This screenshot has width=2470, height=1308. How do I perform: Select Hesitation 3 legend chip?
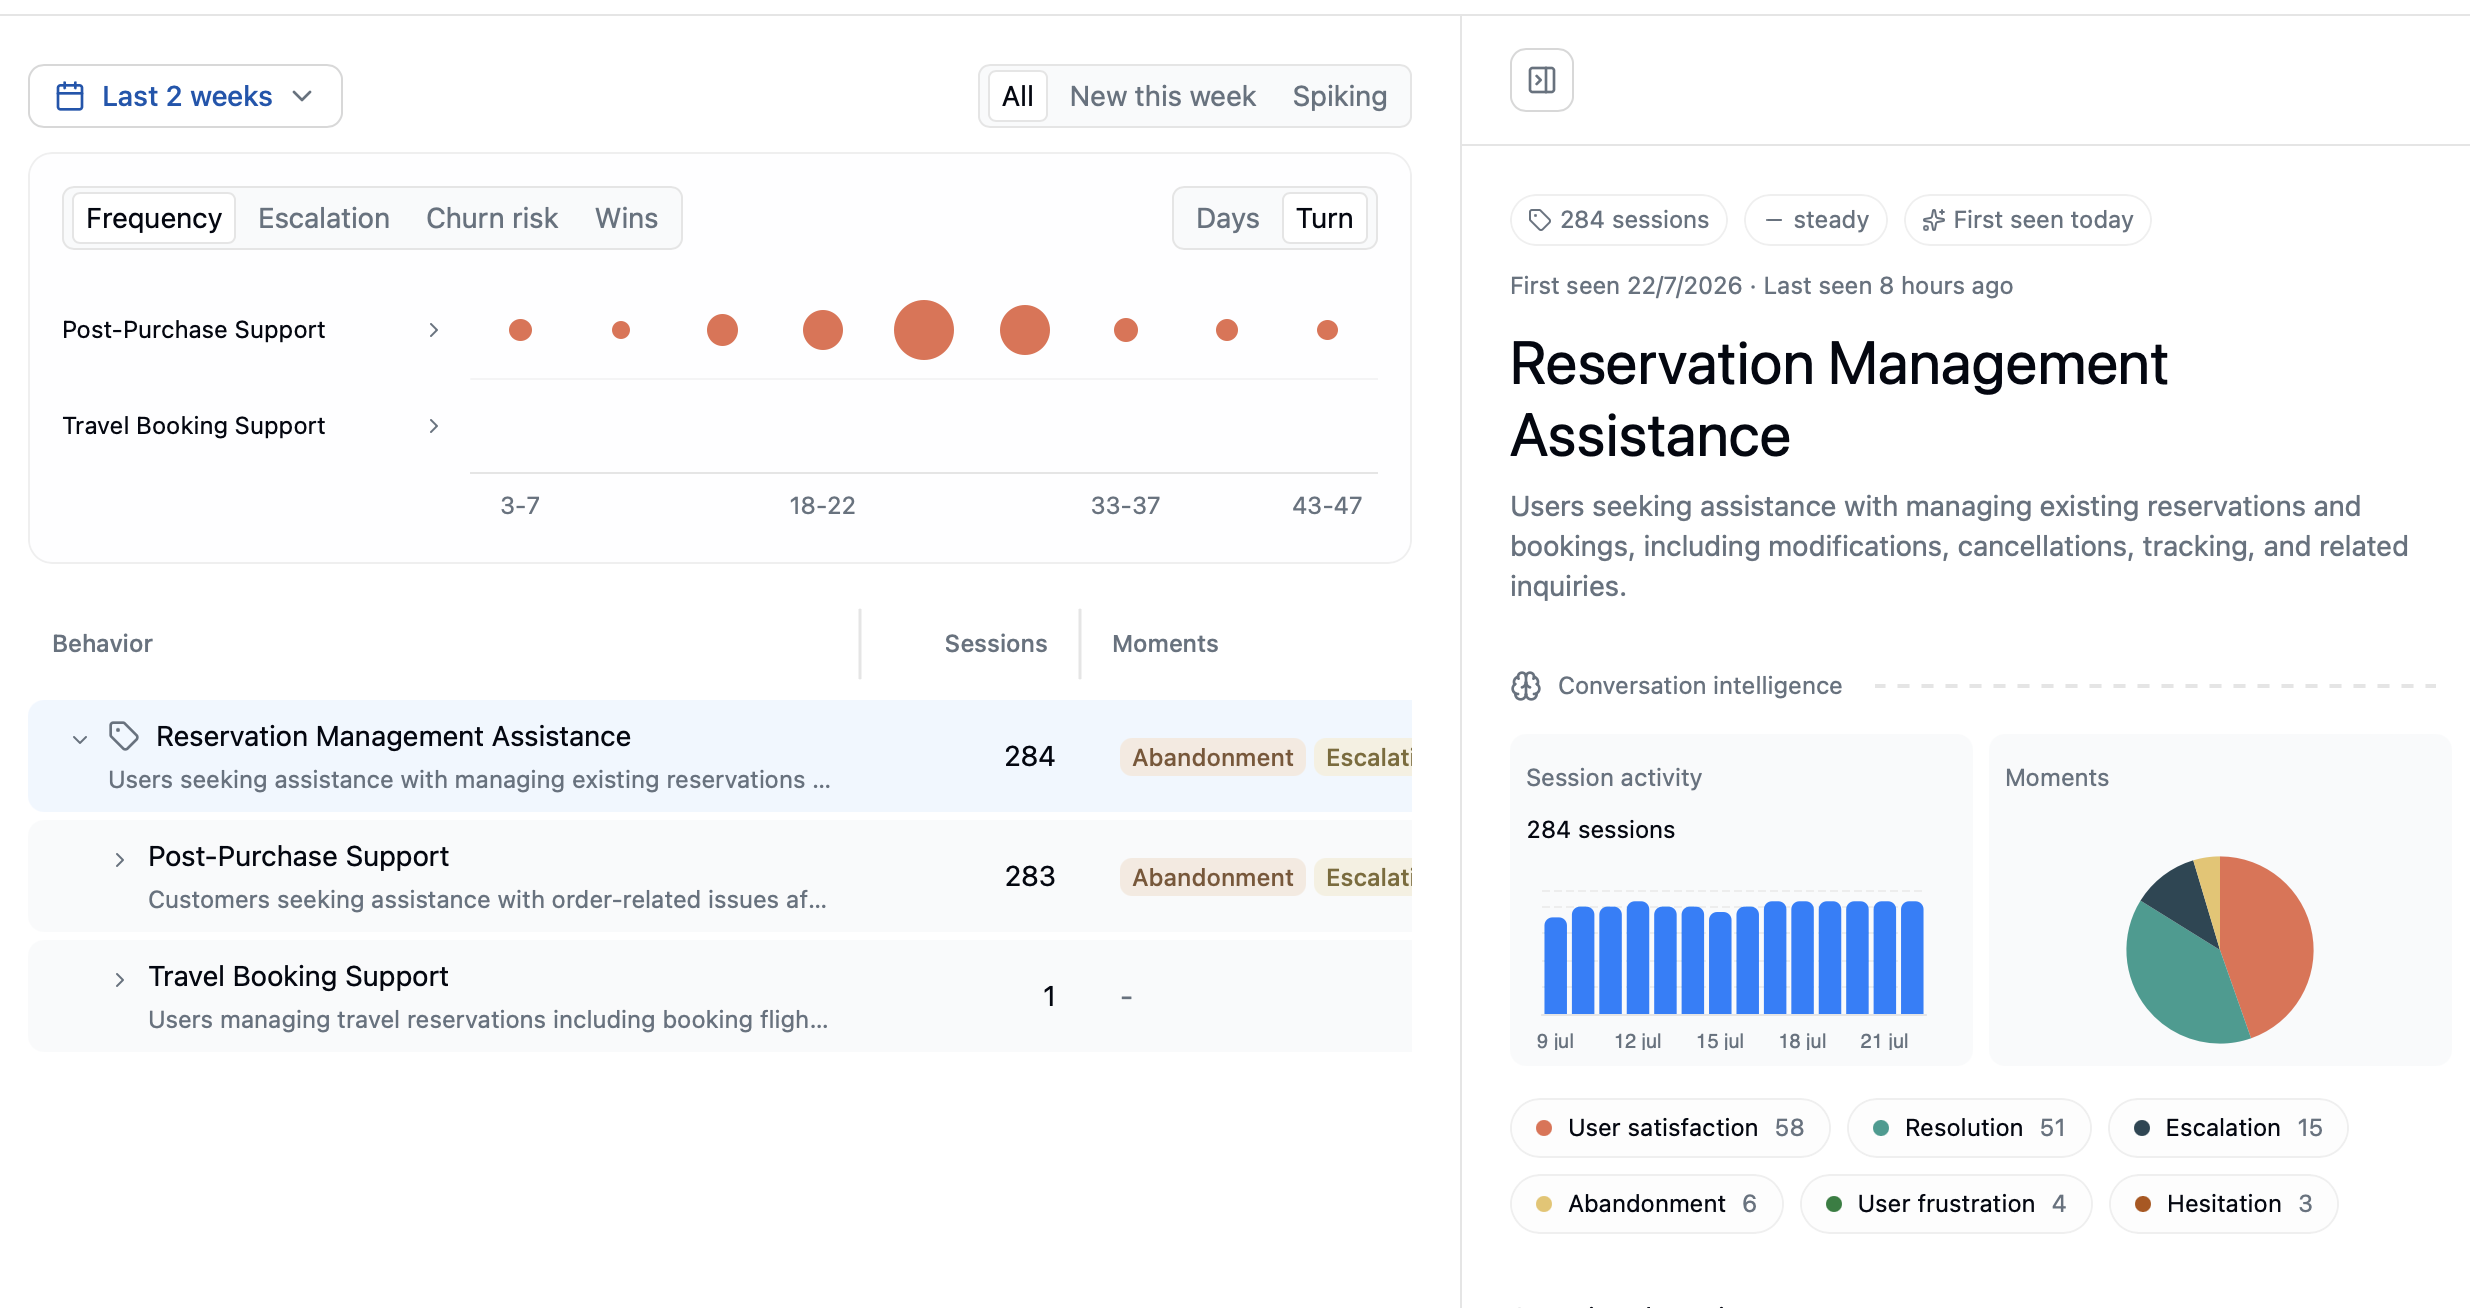(x=2224, y=1204)
